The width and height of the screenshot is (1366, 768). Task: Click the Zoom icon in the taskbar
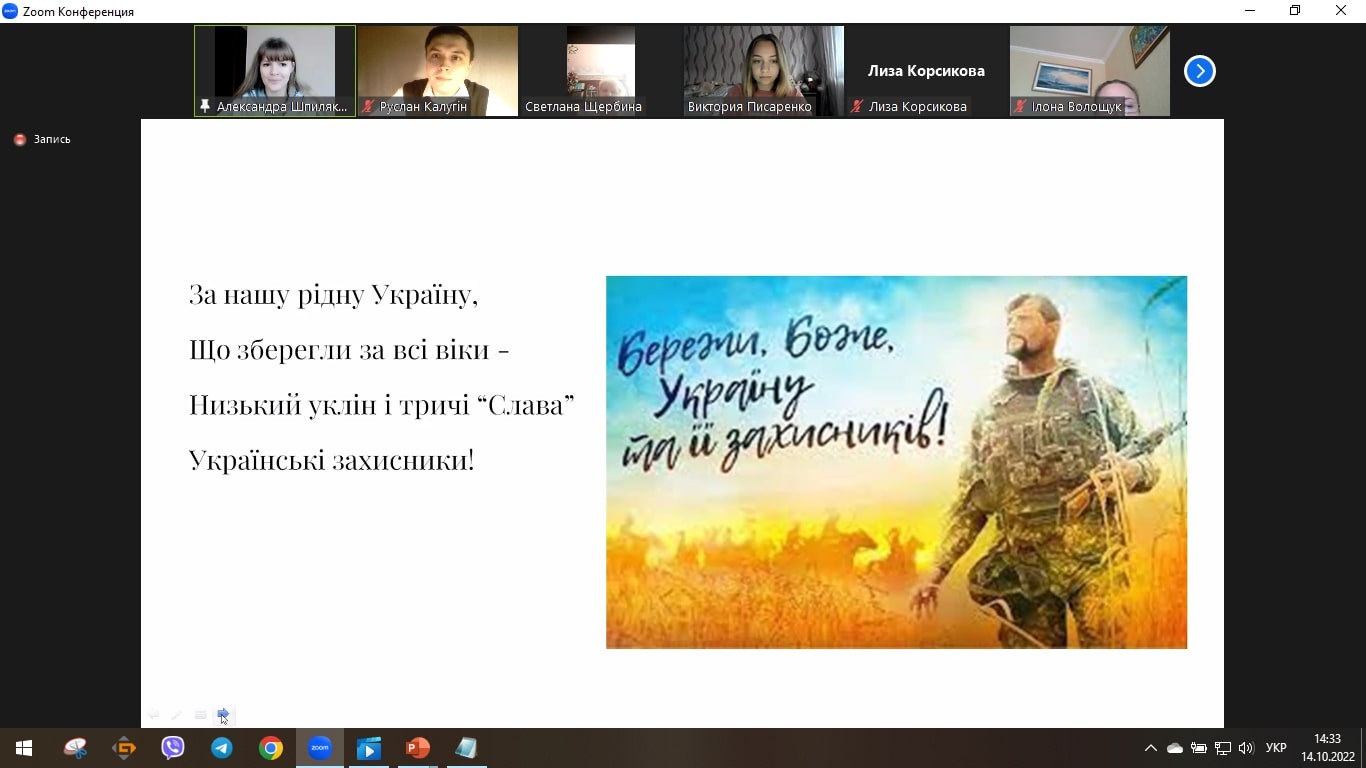tap(320, 748)
